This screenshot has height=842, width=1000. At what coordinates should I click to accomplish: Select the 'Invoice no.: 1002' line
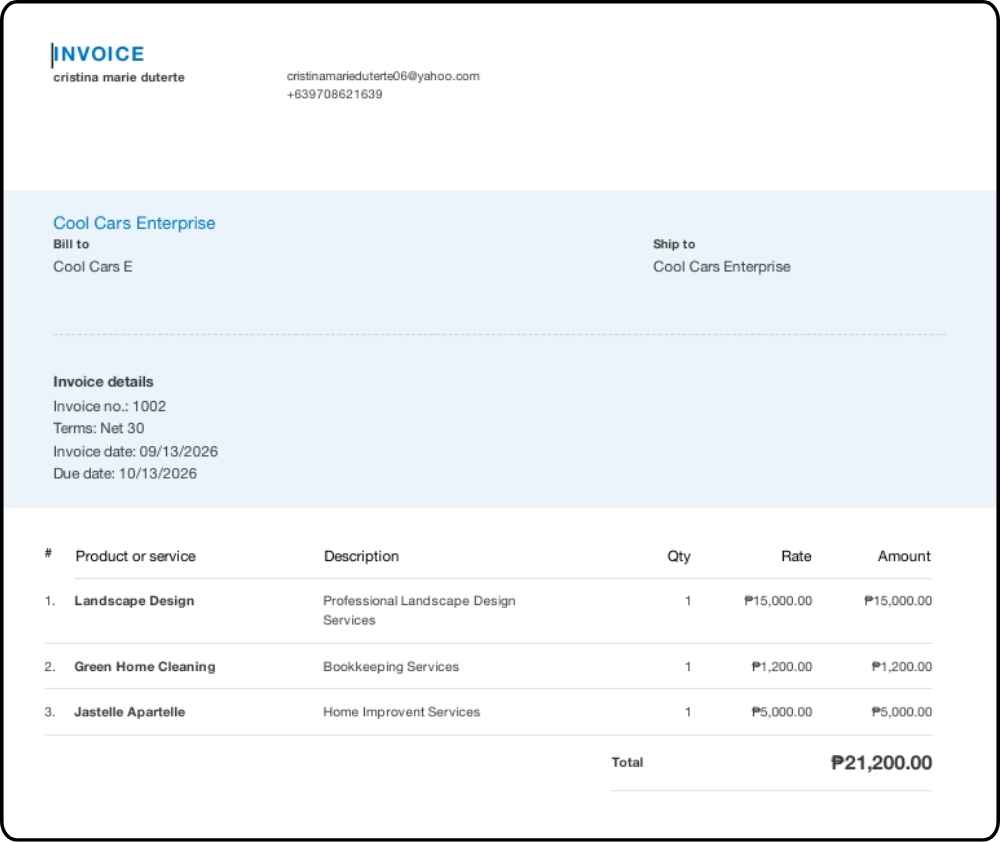[109, 406]
